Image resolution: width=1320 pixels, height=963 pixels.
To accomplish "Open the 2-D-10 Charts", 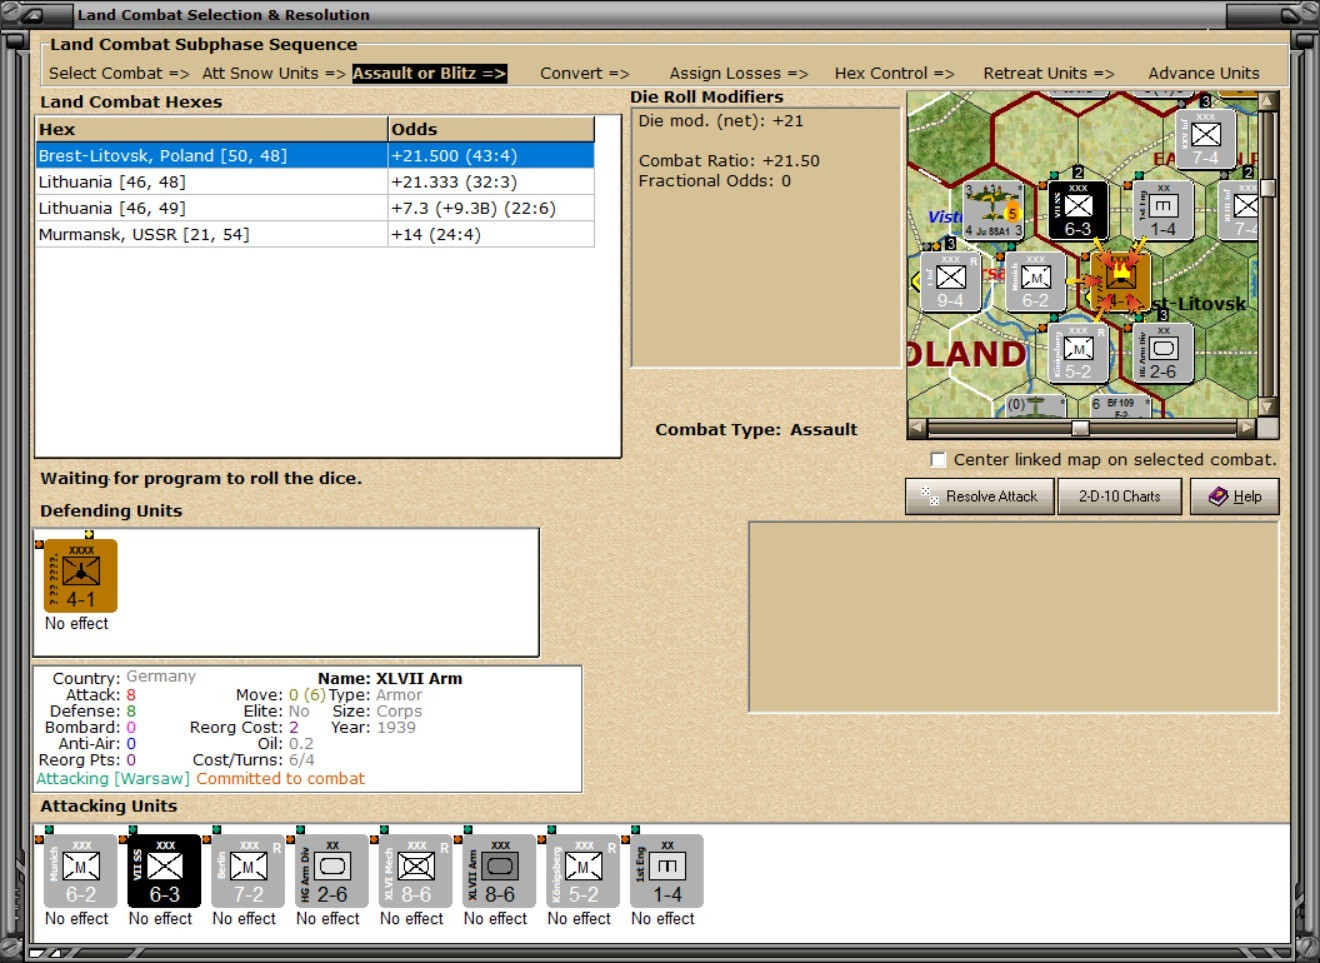I will coord(1119,496).
